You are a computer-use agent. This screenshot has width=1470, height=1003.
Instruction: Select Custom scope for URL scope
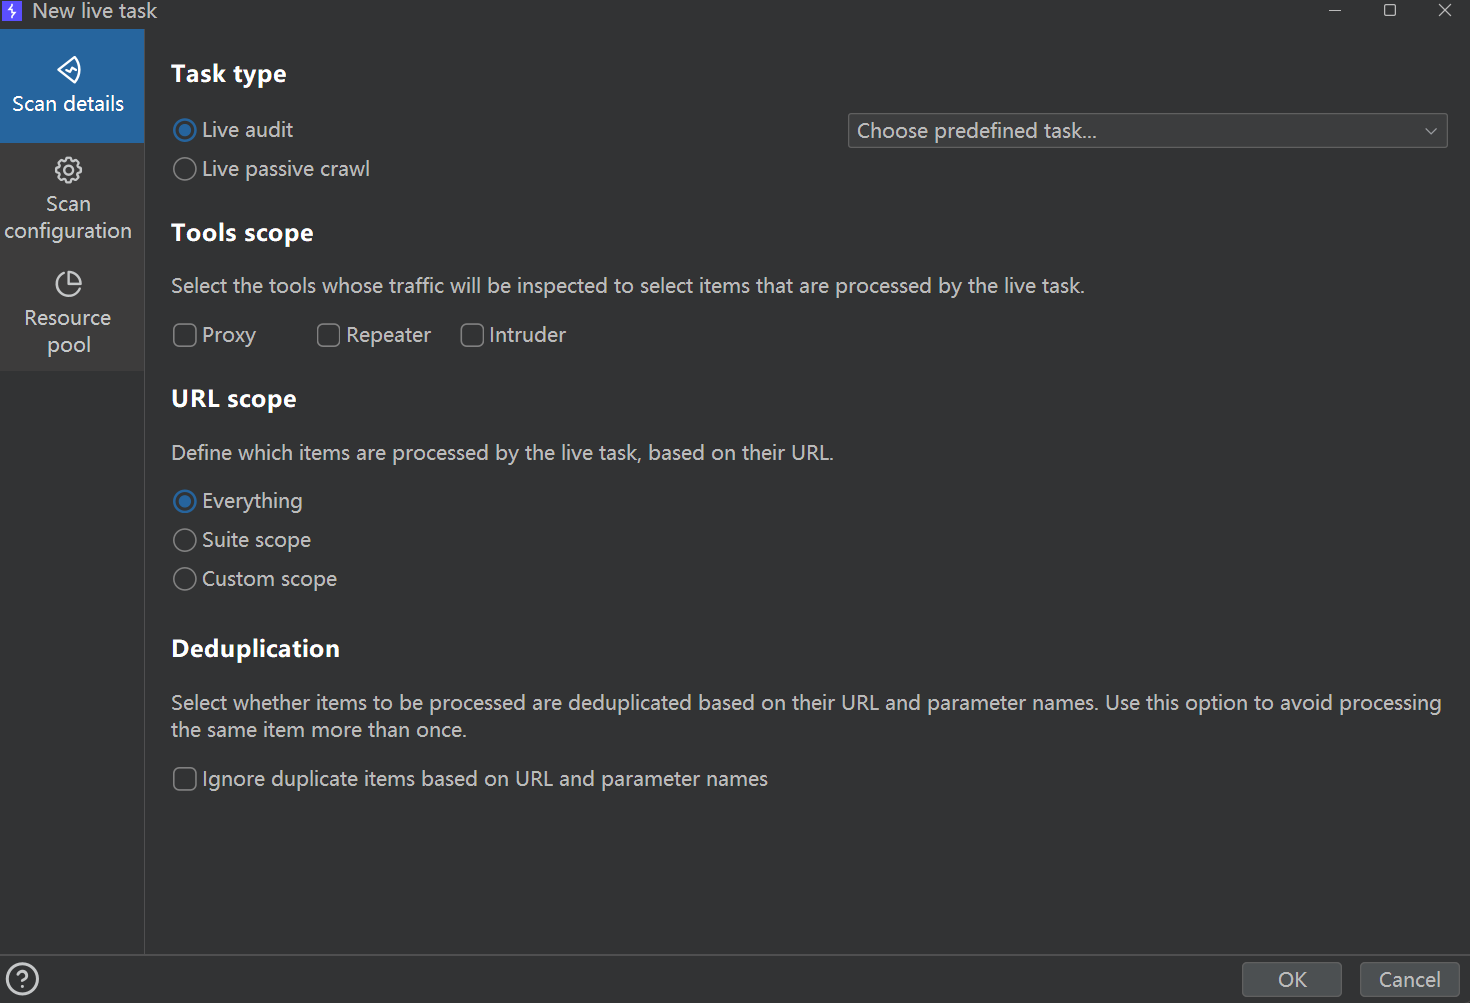(185, 579)
